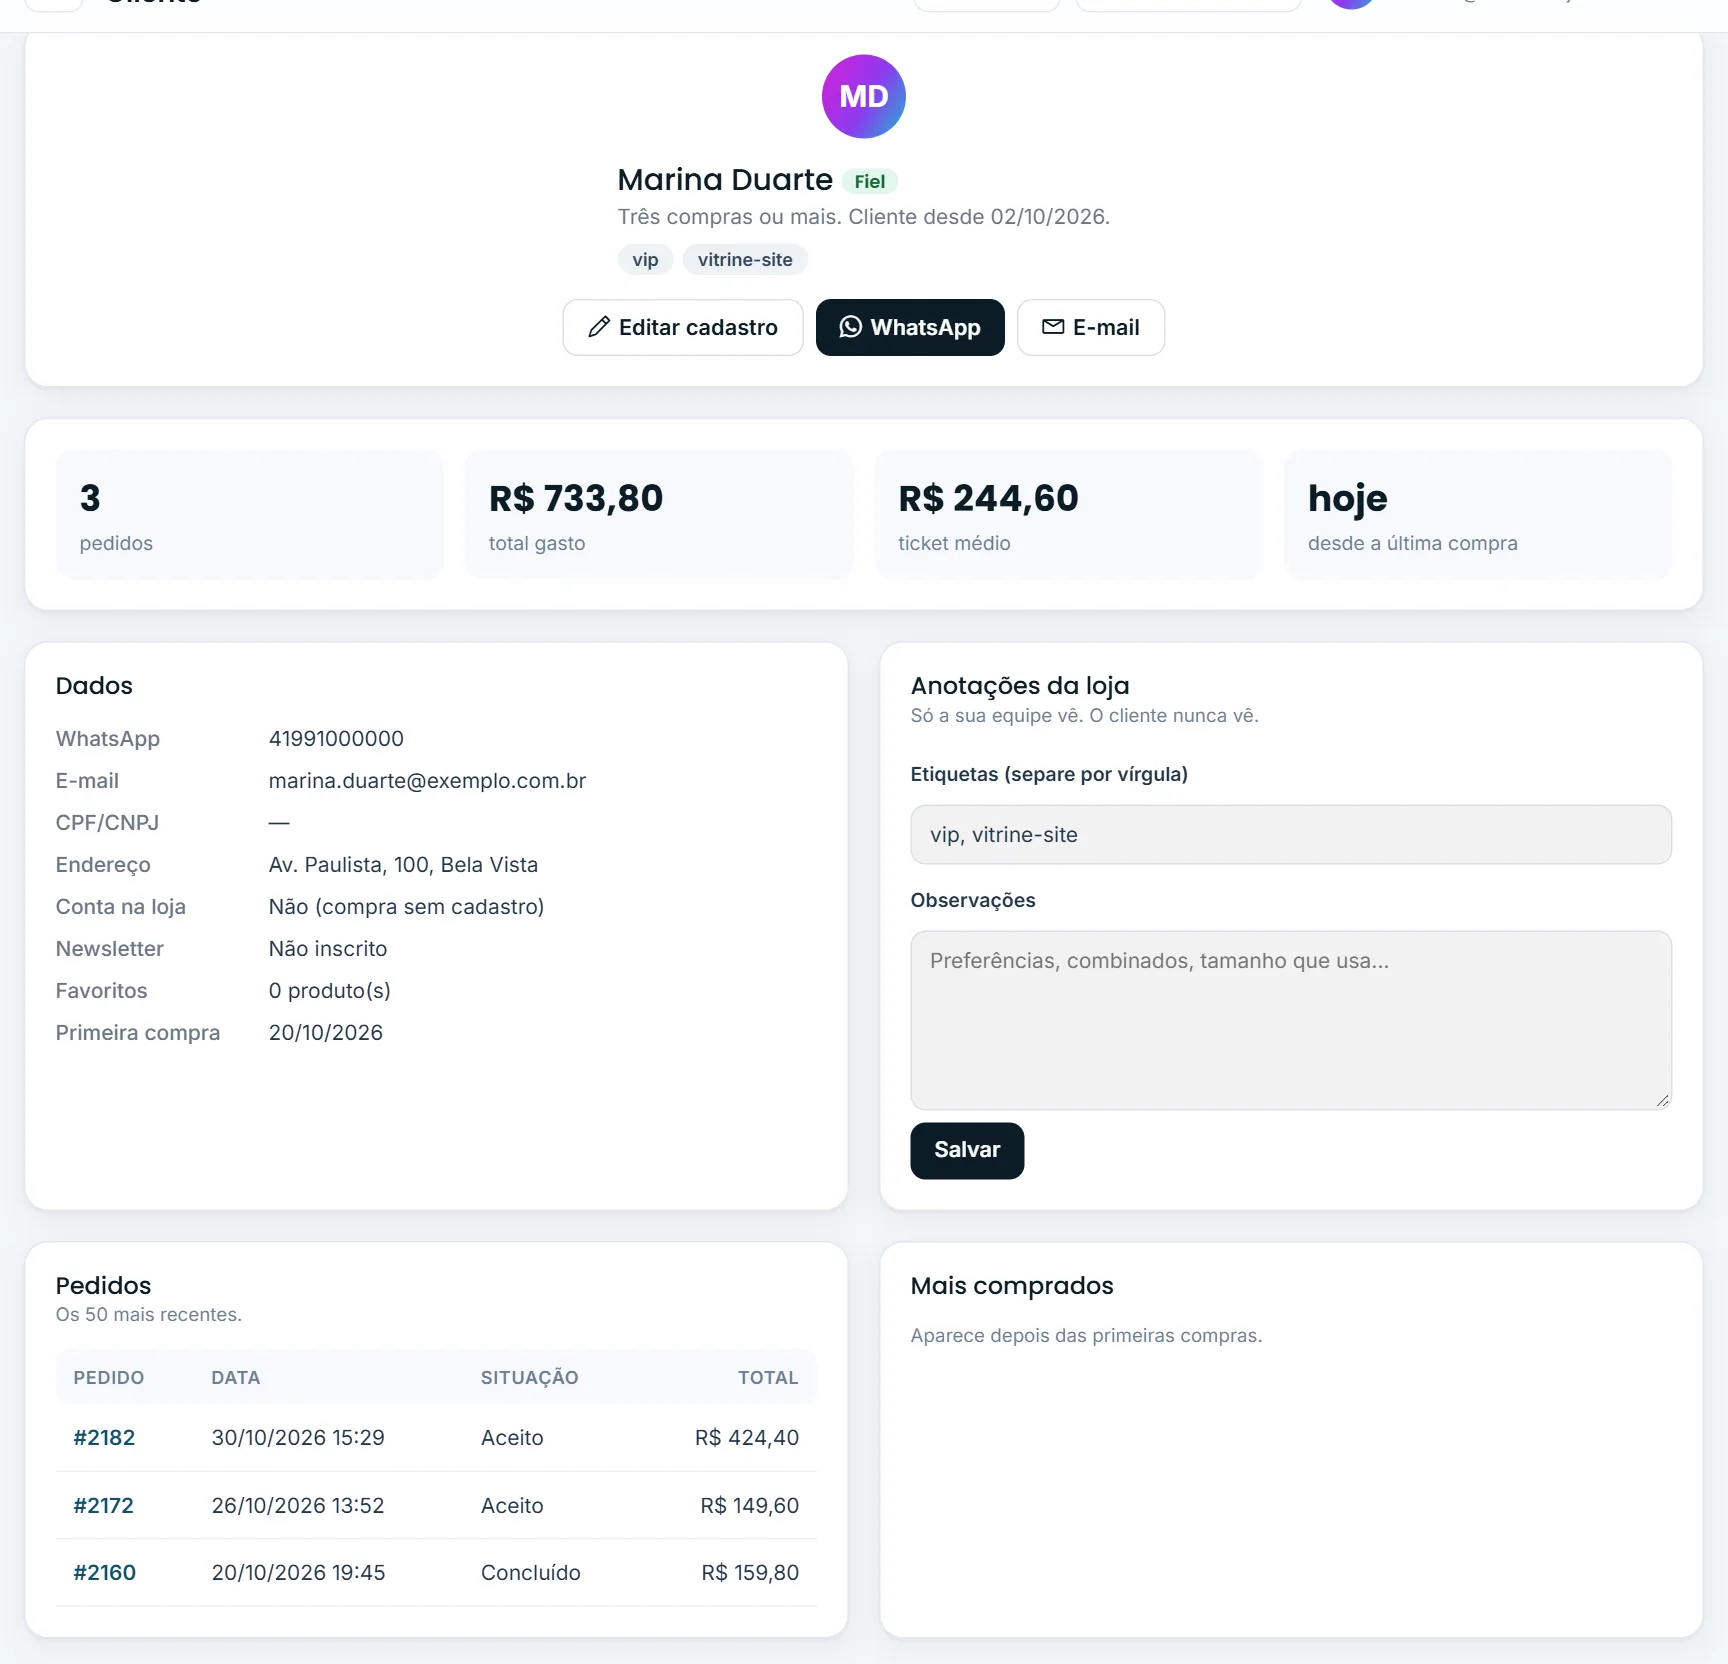This screenshot has height=1664, width=1728.
Task: Click the Mais comprados heading
Action: pyautogui.click(x=1012, y=1286)
